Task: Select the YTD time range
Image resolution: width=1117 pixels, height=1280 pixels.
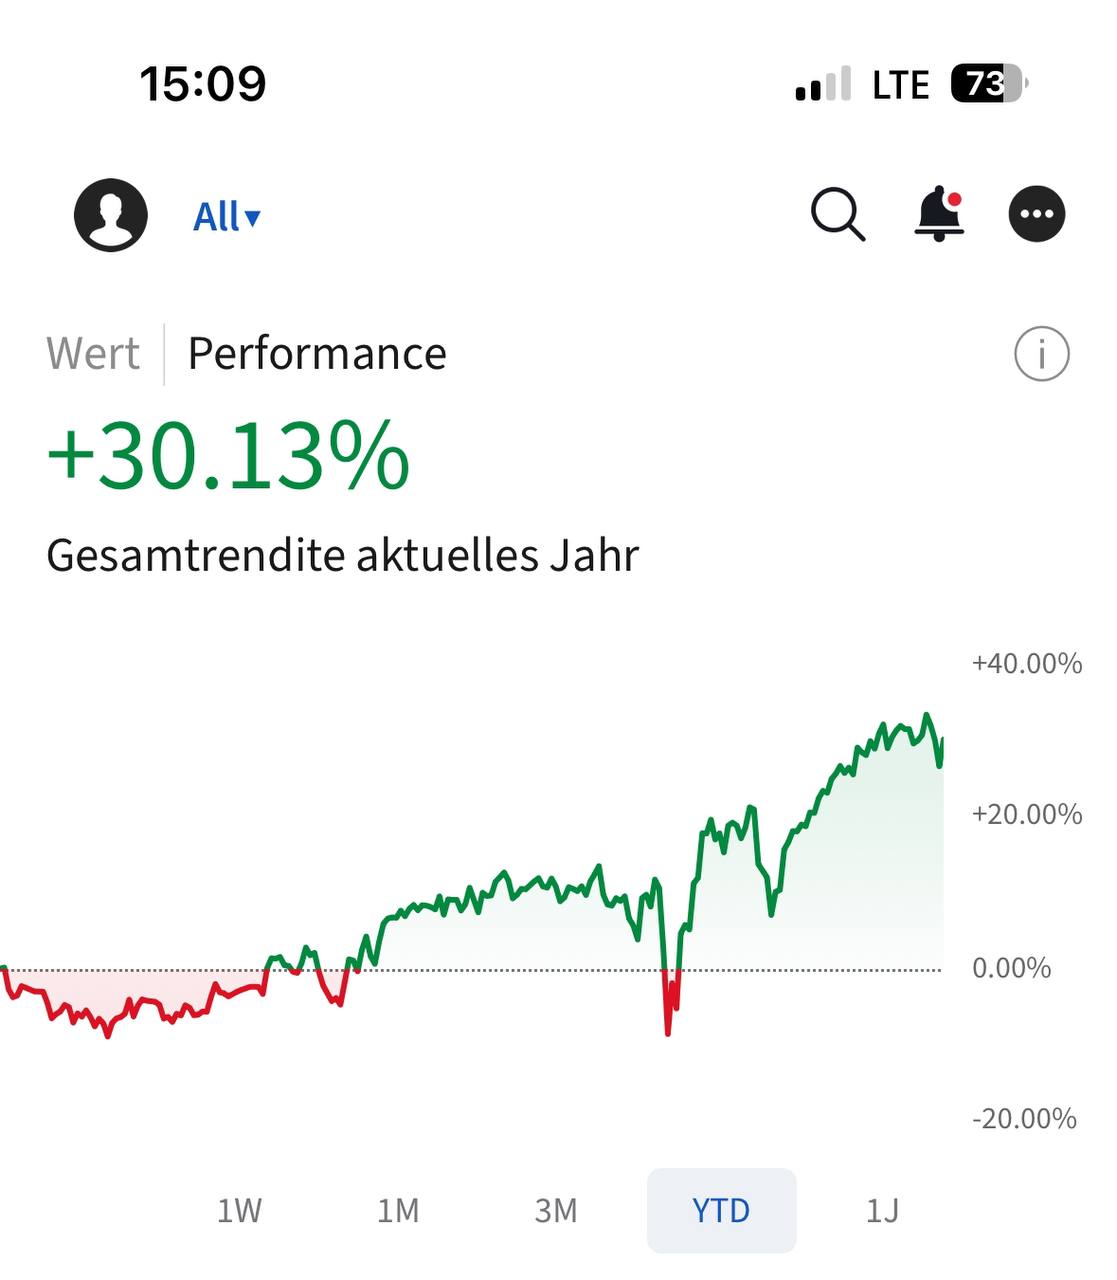Action: [x=721, y=1211]
